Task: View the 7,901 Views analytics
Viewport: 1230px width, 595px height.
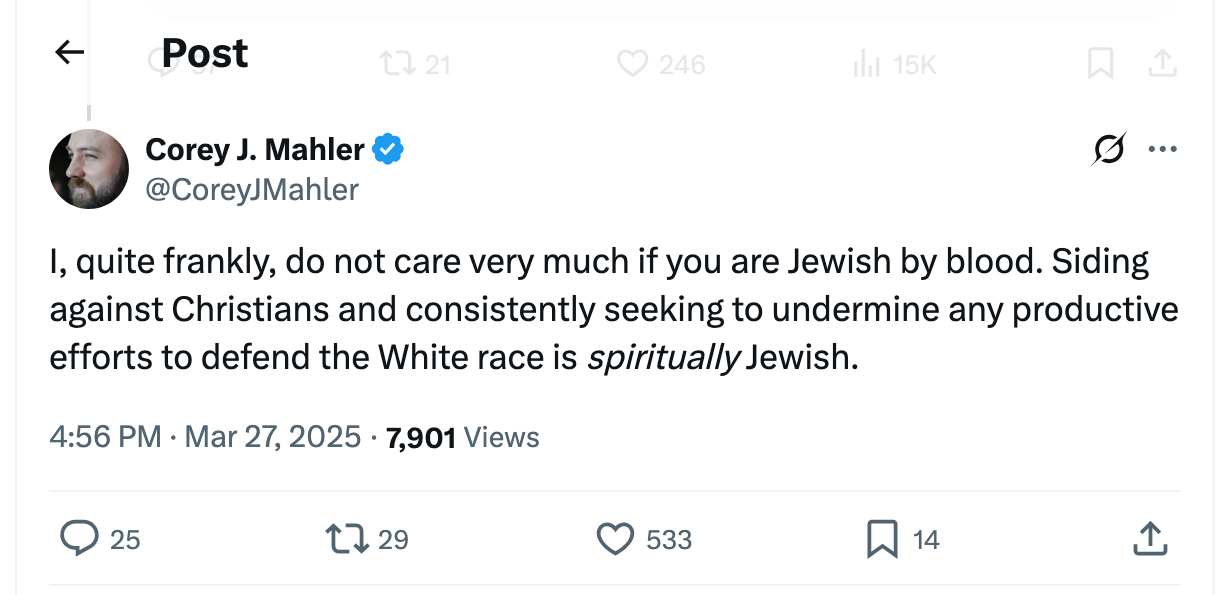Action: click(462, 437)
